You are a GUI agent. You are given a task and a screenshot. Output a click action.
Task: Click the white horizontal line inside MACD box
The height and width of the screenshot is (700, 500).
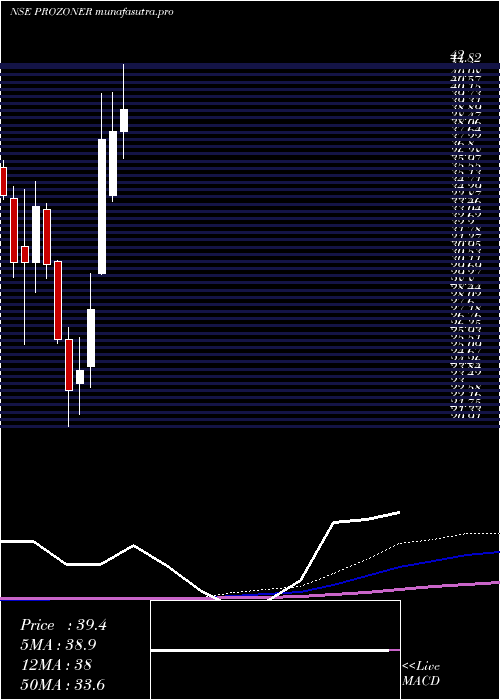(270, 650)
